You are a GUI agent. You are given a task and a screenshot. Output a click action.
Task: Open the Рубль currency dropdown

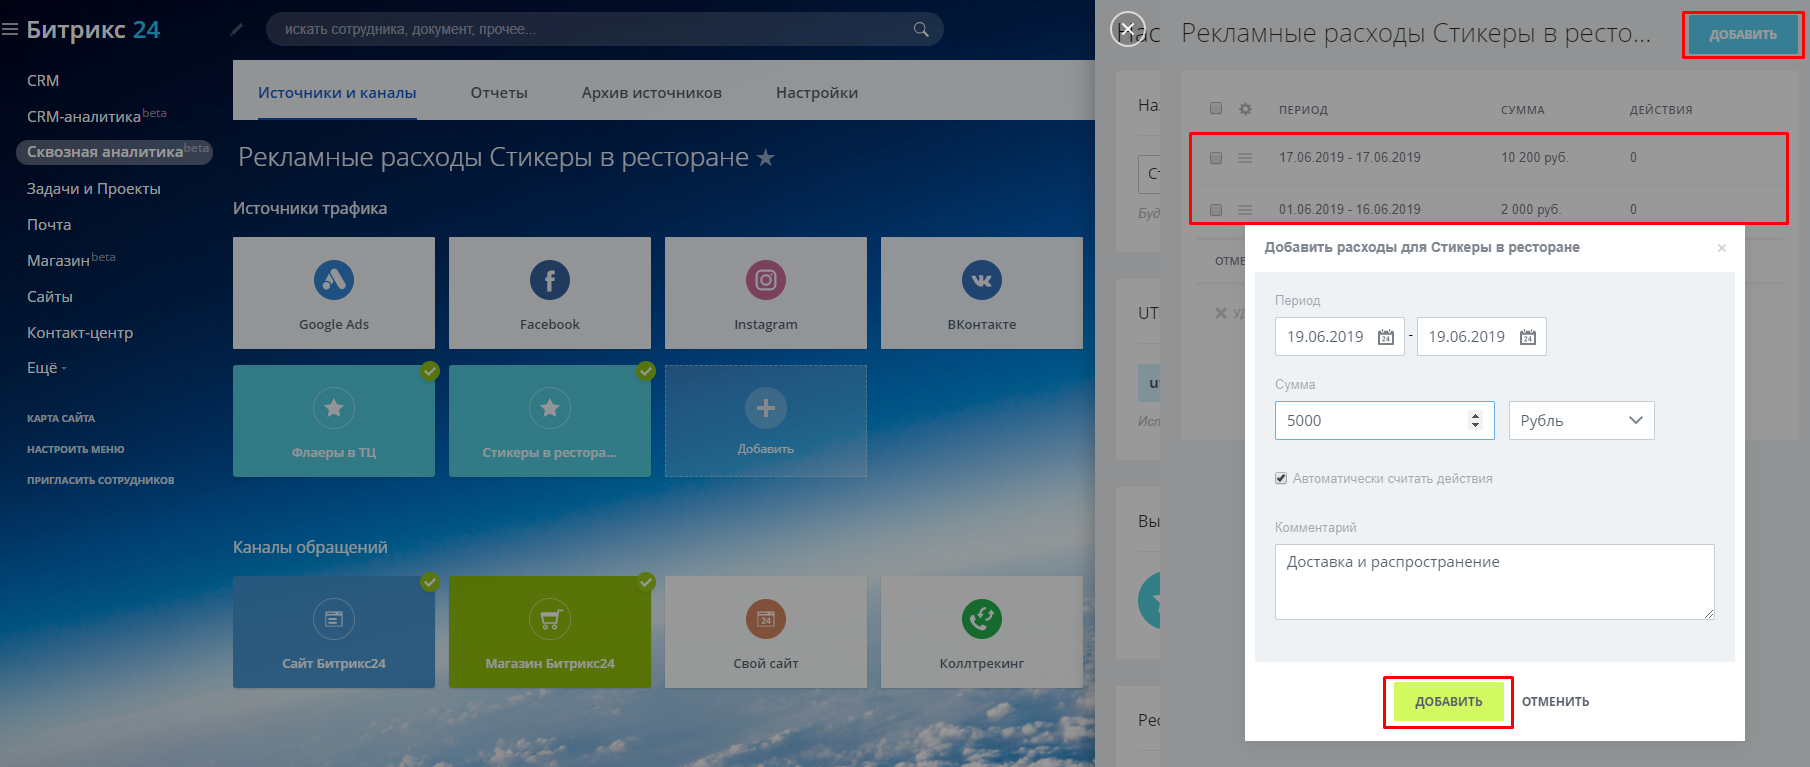1581,421
